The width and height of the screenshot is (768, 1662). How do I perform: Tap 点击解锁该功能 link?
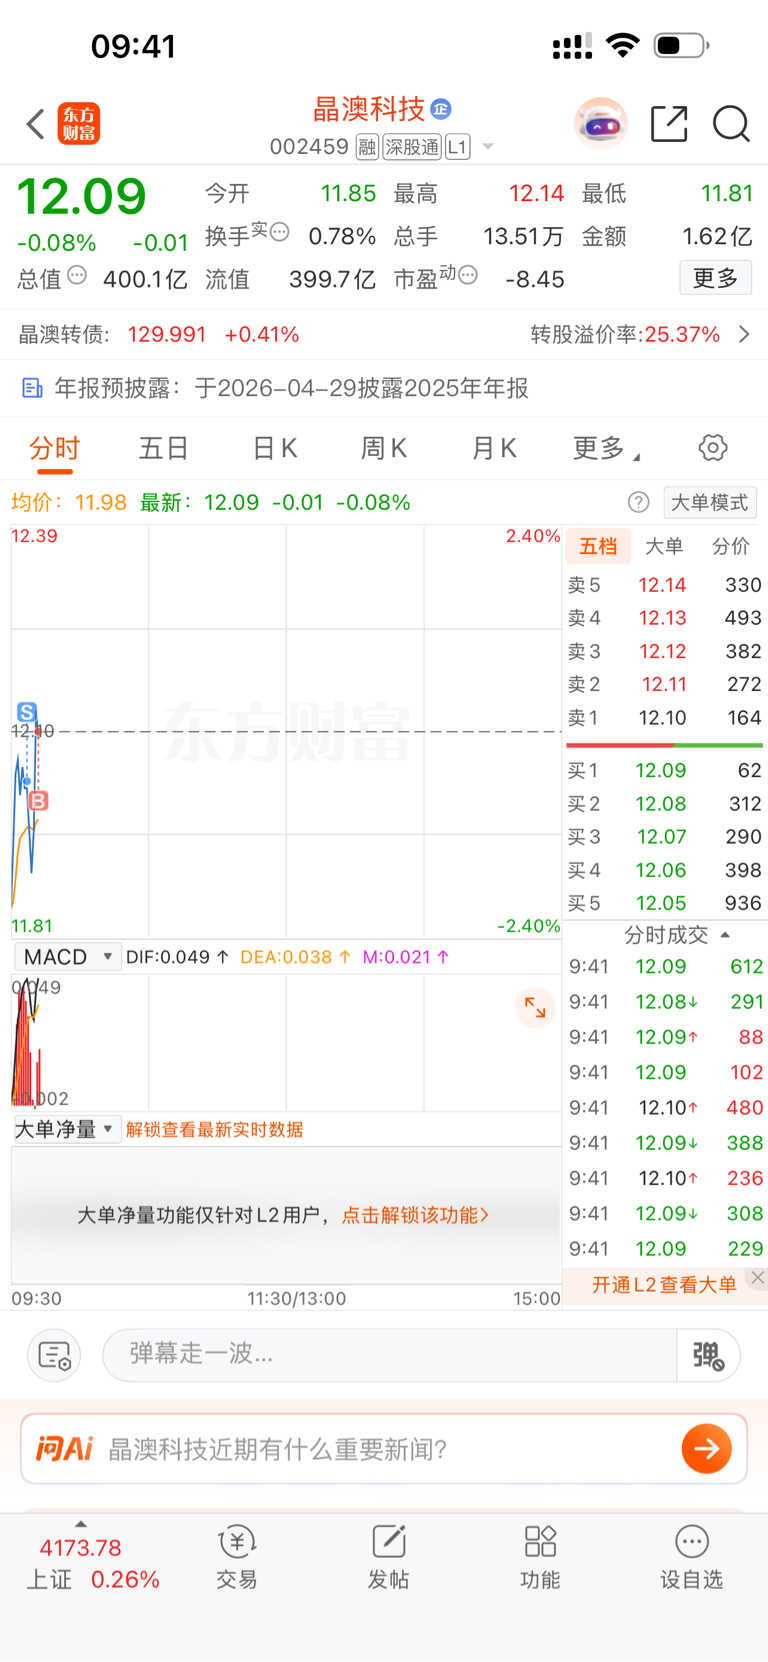click(x=415, y=1215)
